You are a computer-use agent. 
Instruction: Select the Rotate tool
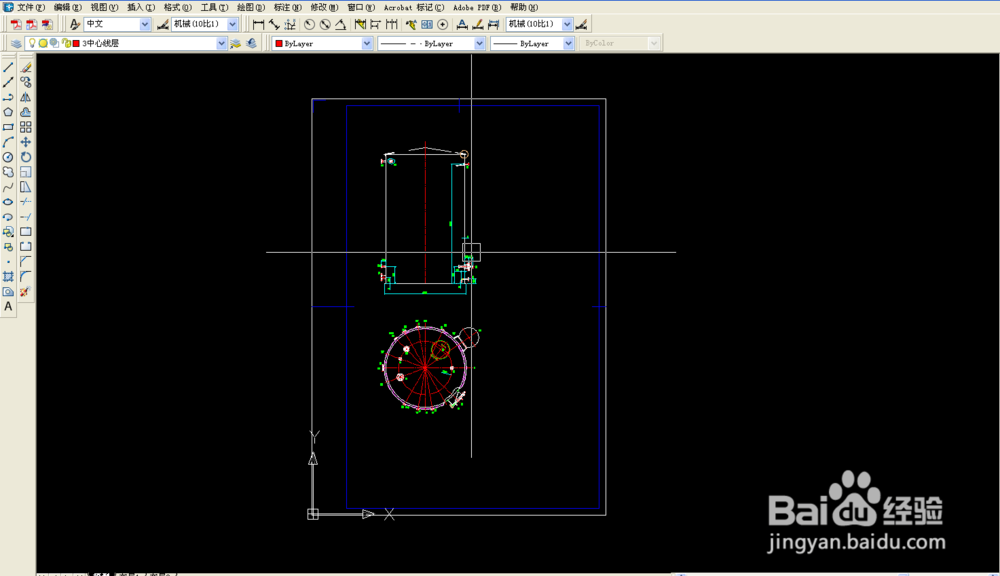[x=26, y=157]
